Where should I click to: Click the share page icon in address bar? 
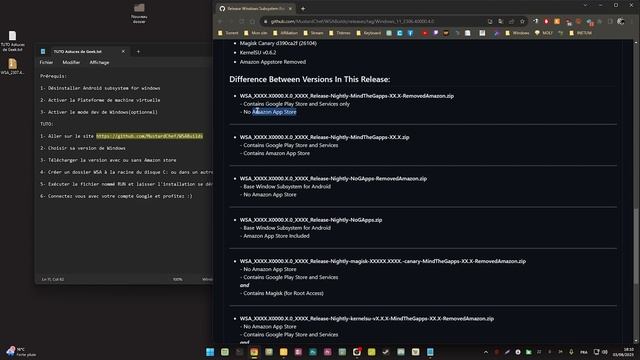(511, 21)
